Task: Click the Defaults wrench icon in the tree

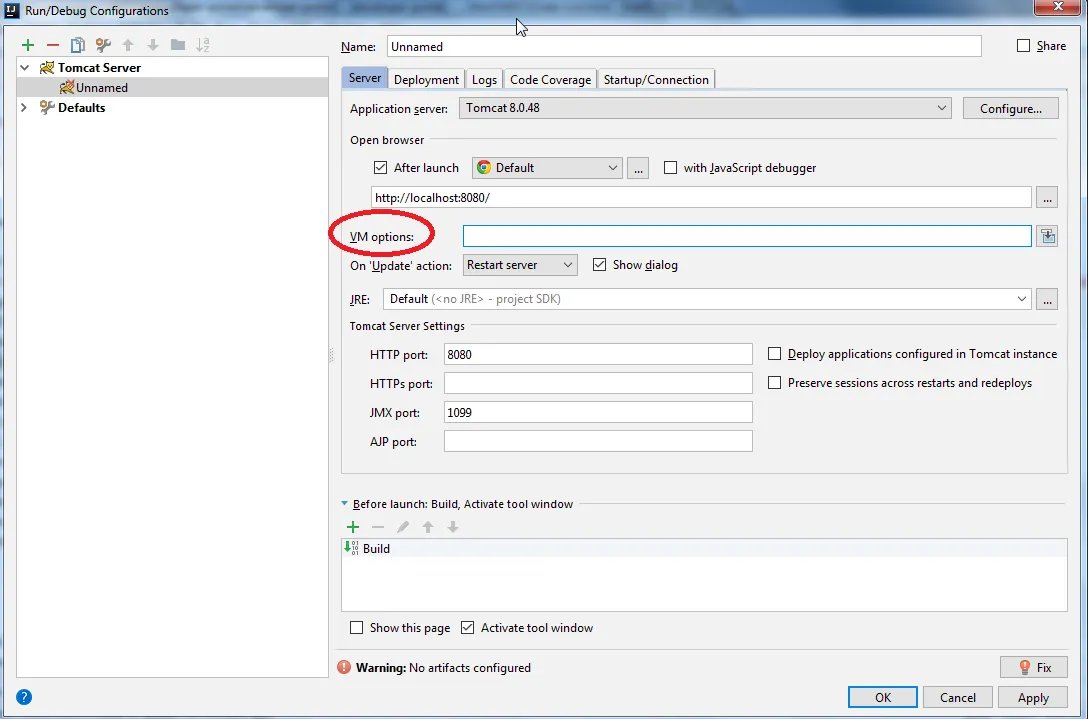Action: pos(46,108)
